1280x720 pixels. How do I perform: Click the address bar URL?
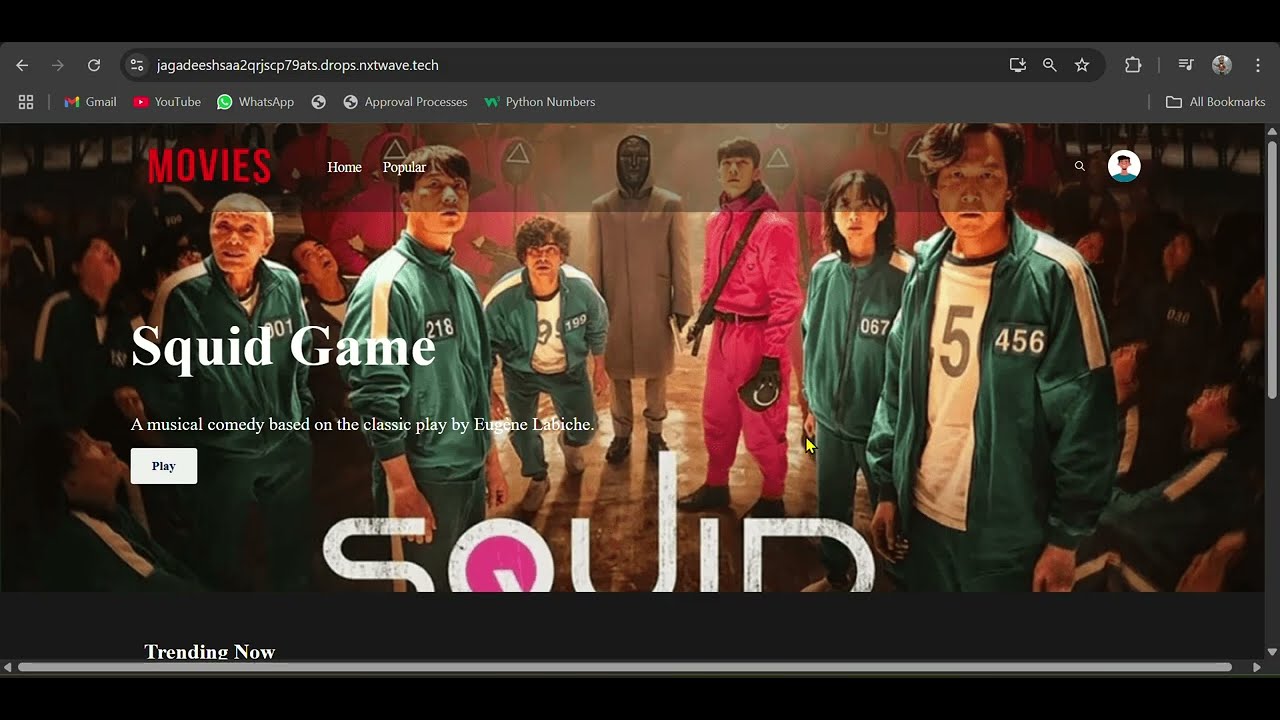coord(298,65)
